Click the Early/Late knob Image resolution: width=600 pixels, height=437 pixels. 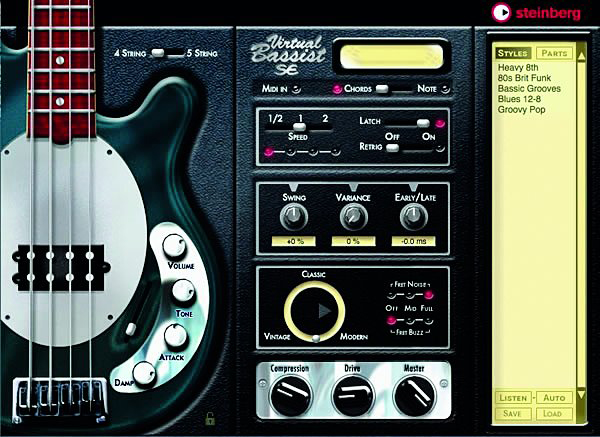coord(413,217)
